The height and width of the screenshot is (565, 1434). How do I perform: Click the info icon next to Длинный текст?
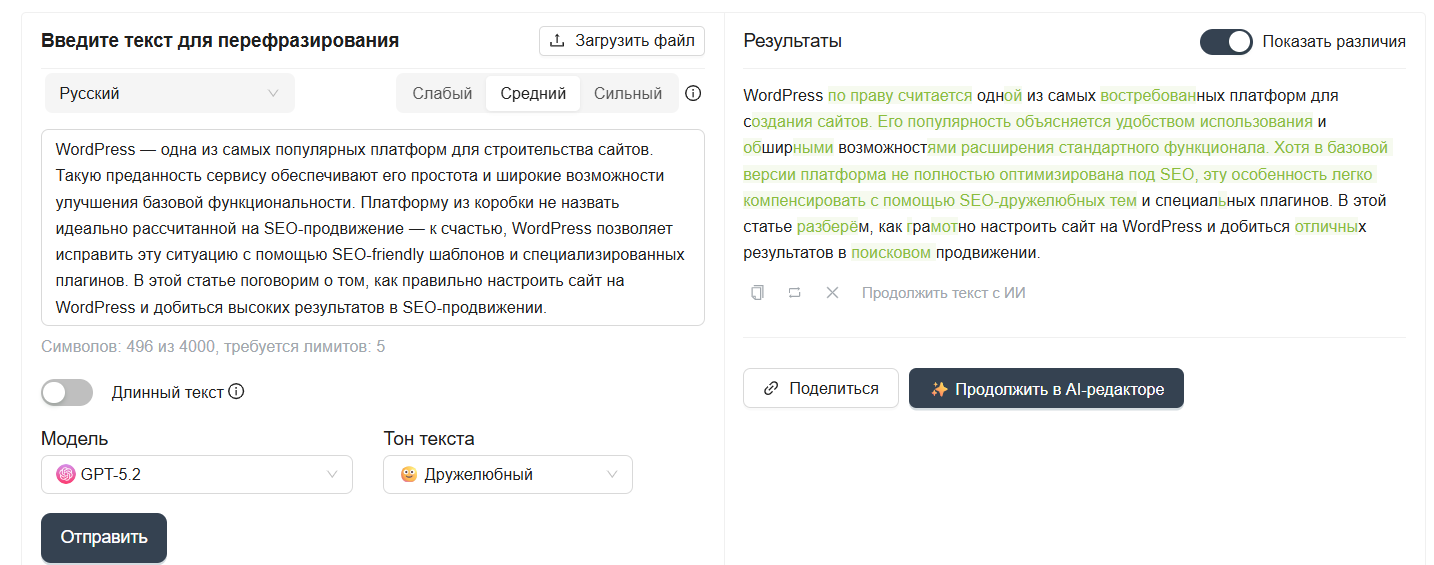(x=236, y=392)
